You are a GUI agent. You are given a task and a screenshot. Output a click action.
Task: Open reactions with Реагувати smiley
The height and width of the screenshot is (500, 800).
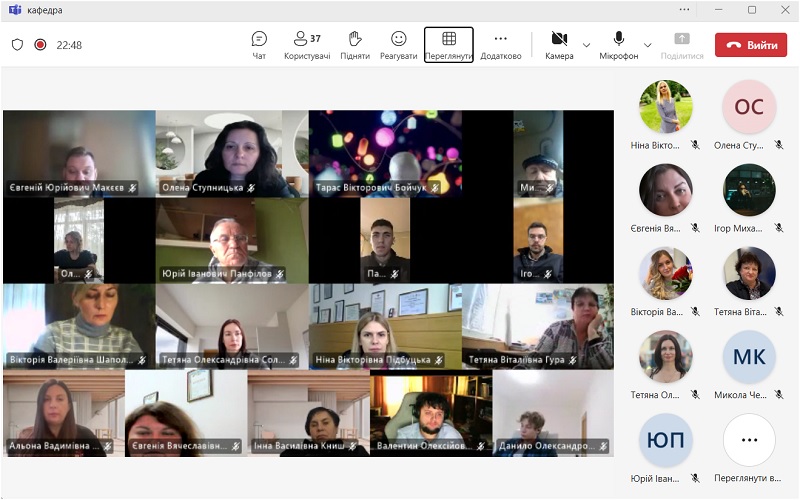point(398,45)
